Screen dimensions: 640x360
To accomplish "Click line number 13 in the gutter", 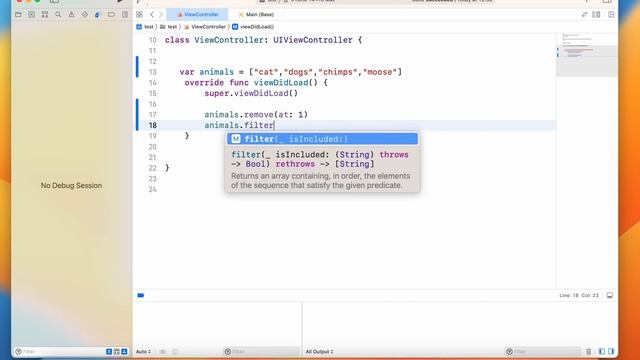I will pos(153,72).
